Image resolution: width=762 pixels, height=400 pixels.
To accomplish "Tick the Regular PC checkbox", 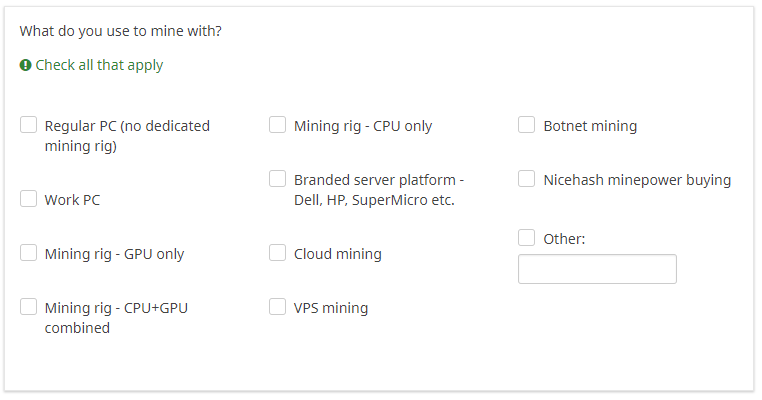I will click(28, 126).
